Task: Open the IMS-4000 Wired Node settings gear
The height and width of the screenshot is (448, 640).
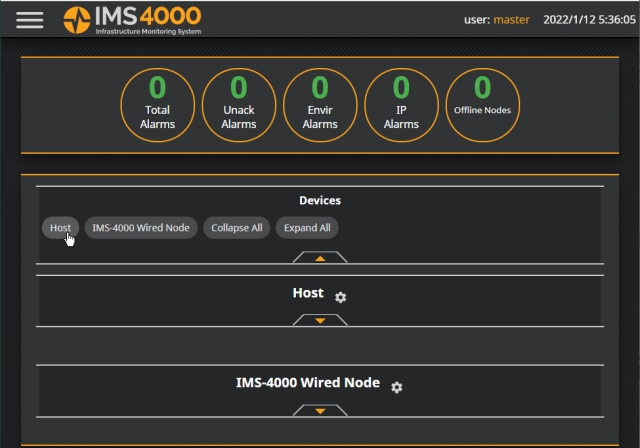Action: click(397, 387)
